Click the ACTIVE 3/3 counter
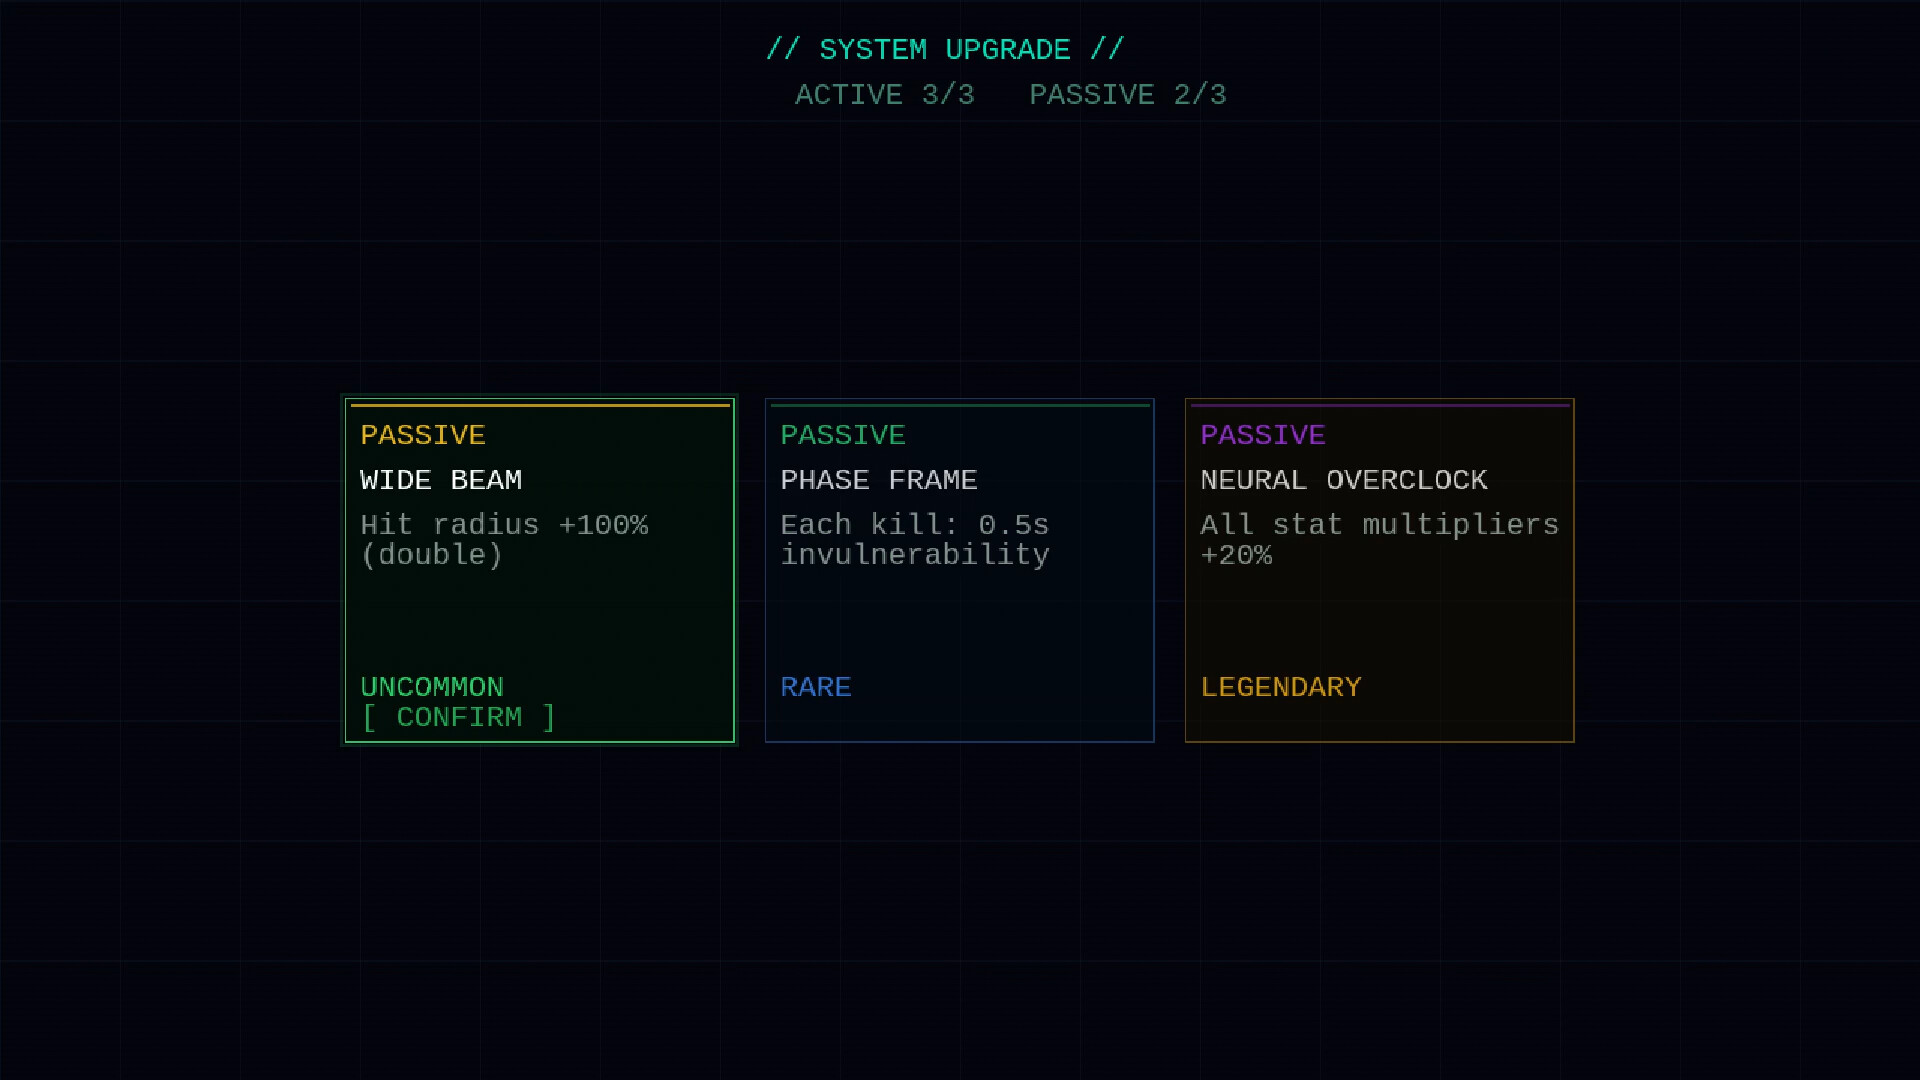The width and height of the screenshot is (1920, 1080). click(x=884, y=95)
